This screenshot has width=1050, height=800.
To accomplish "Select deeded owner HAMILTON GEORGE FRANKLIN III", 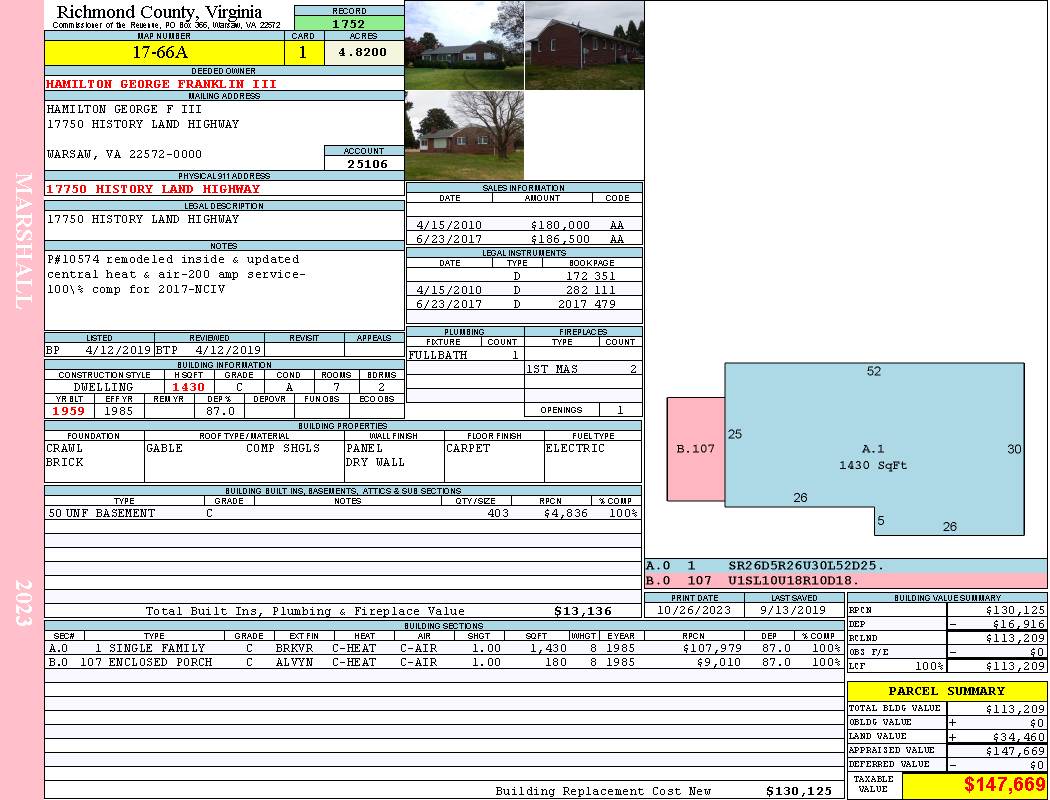I will 161,84.
